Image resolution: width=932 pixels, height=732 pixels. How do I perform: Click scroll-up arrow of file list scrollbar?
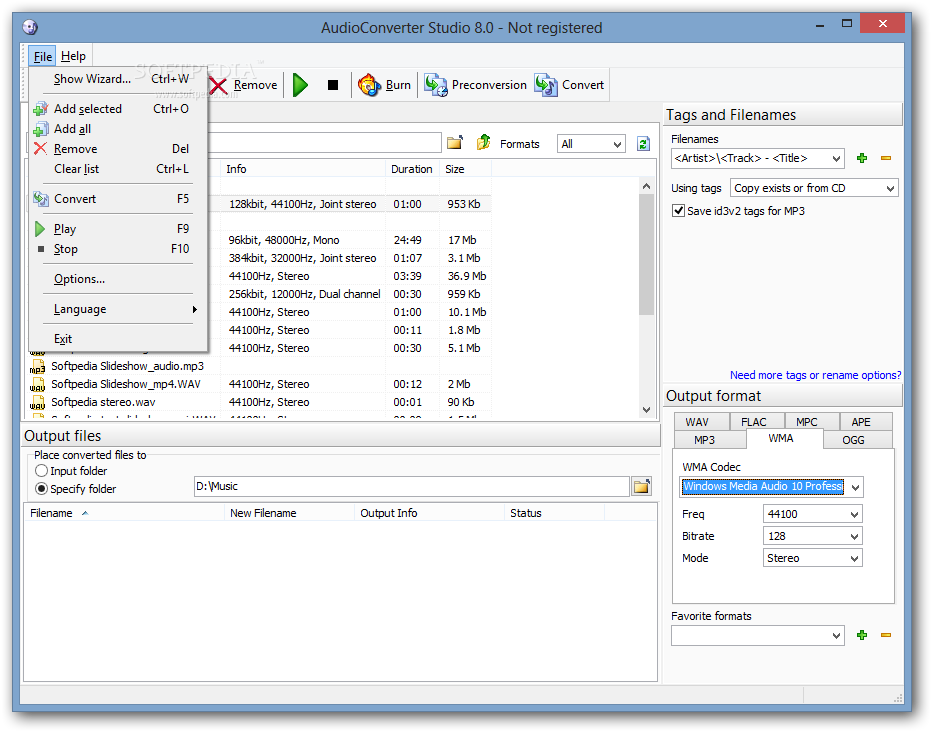point(647,186)
